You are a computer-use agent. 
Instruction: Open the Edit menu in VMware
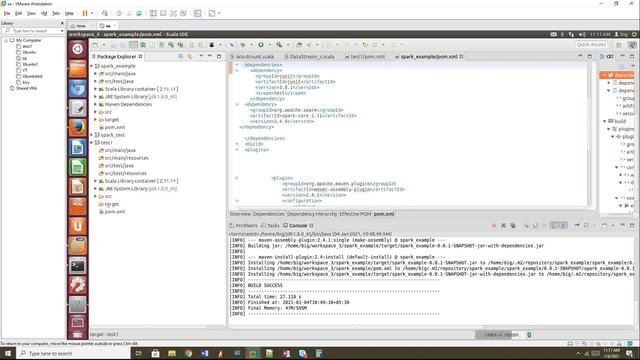tap(18, 13)
